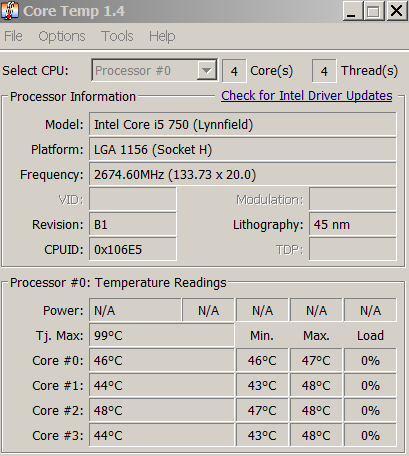This screenshot has width=409, height=456.
Task: Click Core #0 load percentage
Action: (370, 360)
